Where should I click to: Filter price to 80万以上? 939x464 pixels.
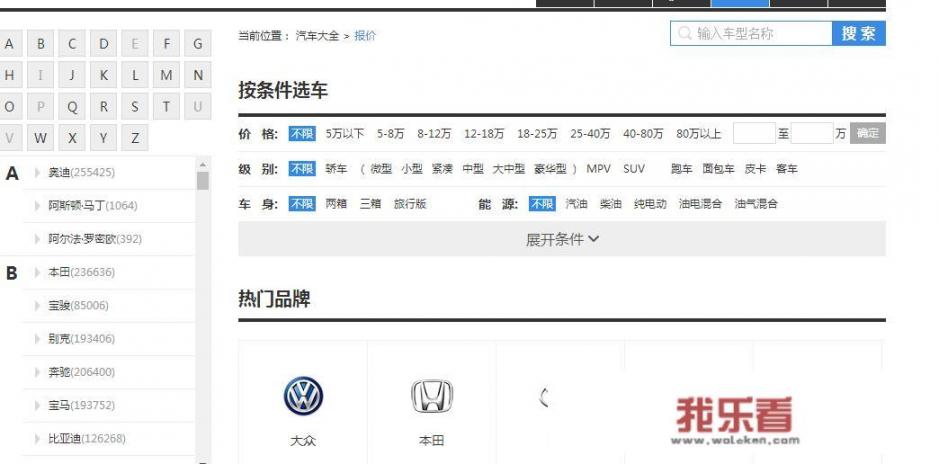pos(698,134)
